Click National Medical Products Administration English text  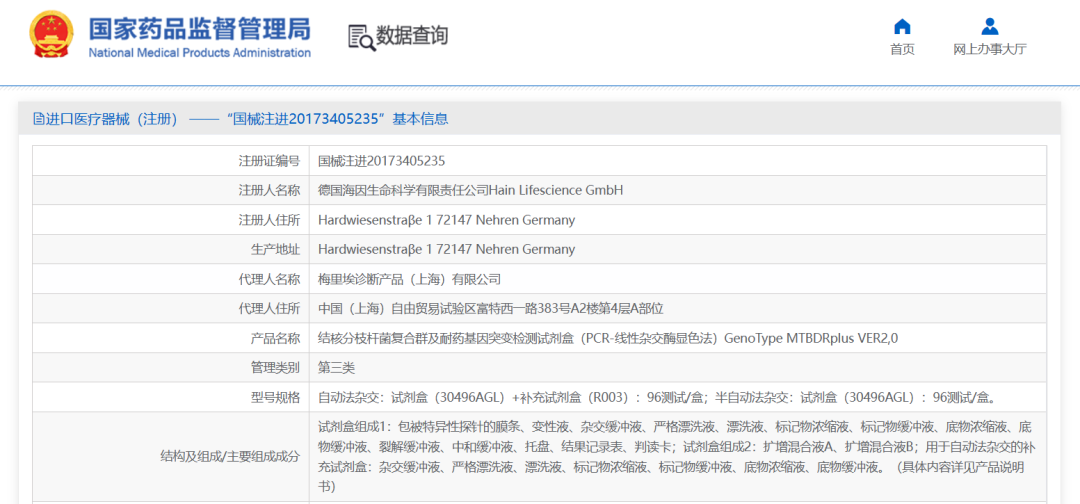(199, 53)
